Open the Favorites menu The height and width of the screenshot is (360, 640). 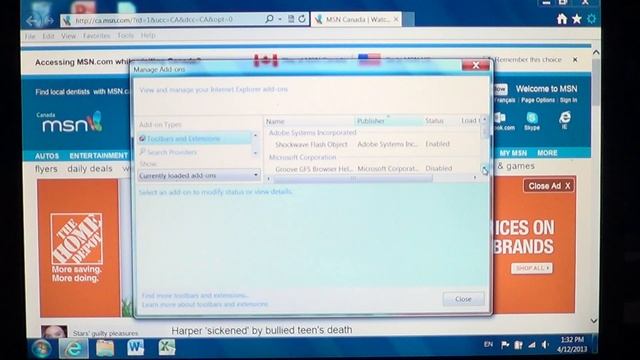(97, 36)
